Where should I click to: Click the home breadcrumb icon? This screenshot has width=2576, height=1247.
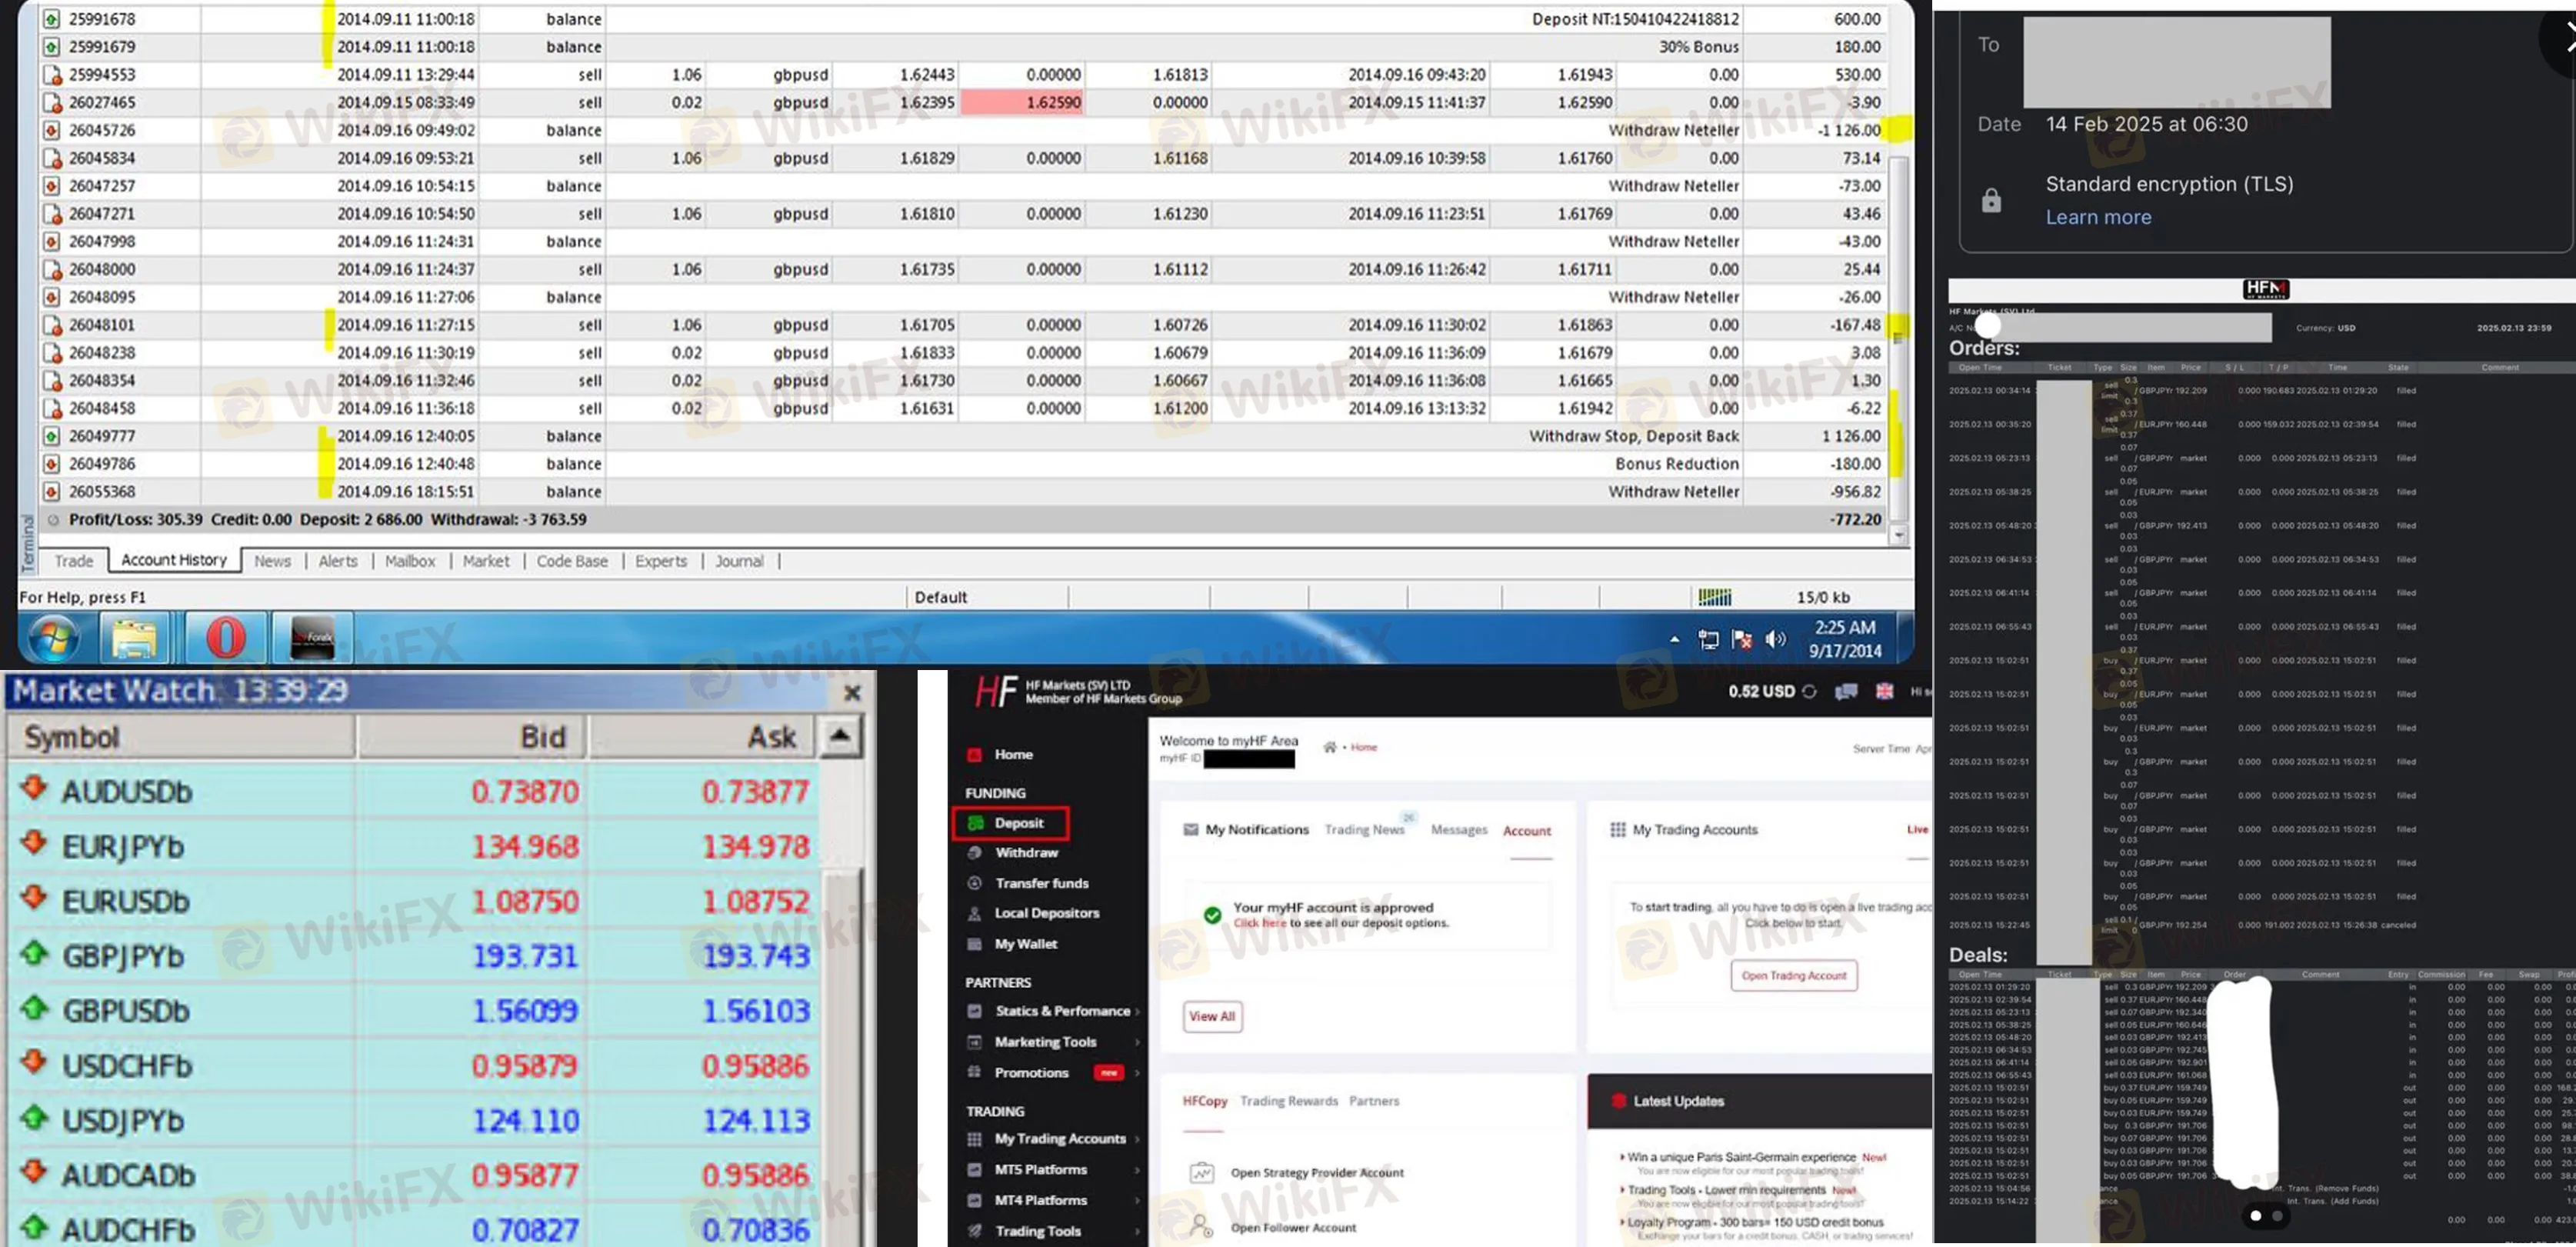tap(1329, 747)
